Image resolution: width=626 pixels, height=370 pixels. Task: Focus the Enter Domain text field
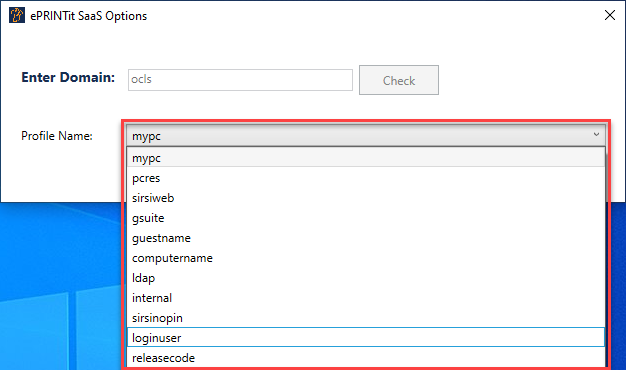[x=240, y=80]
